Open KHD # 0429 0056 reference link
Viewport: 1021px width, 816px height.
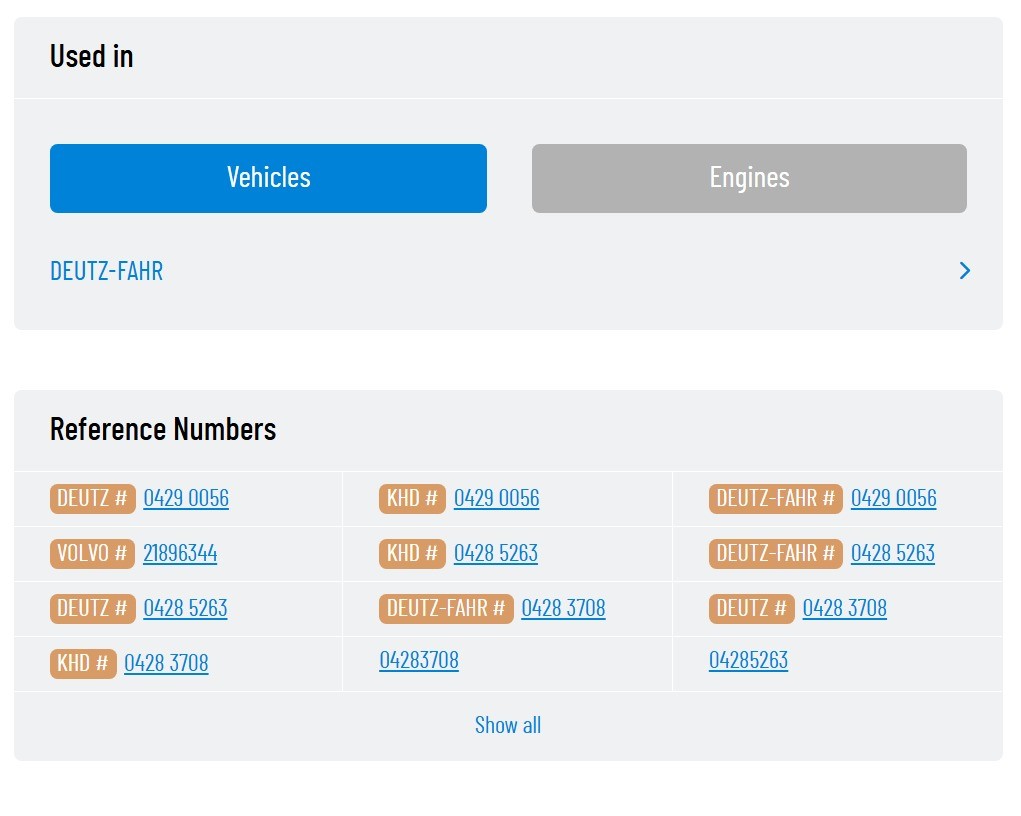click(x=497, y=498)
